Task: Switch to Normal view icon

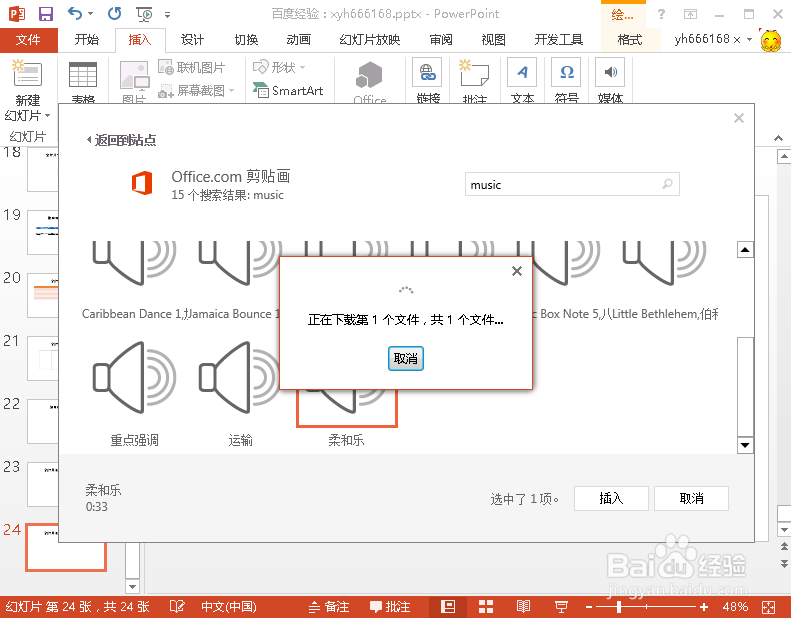Action: 448,606
